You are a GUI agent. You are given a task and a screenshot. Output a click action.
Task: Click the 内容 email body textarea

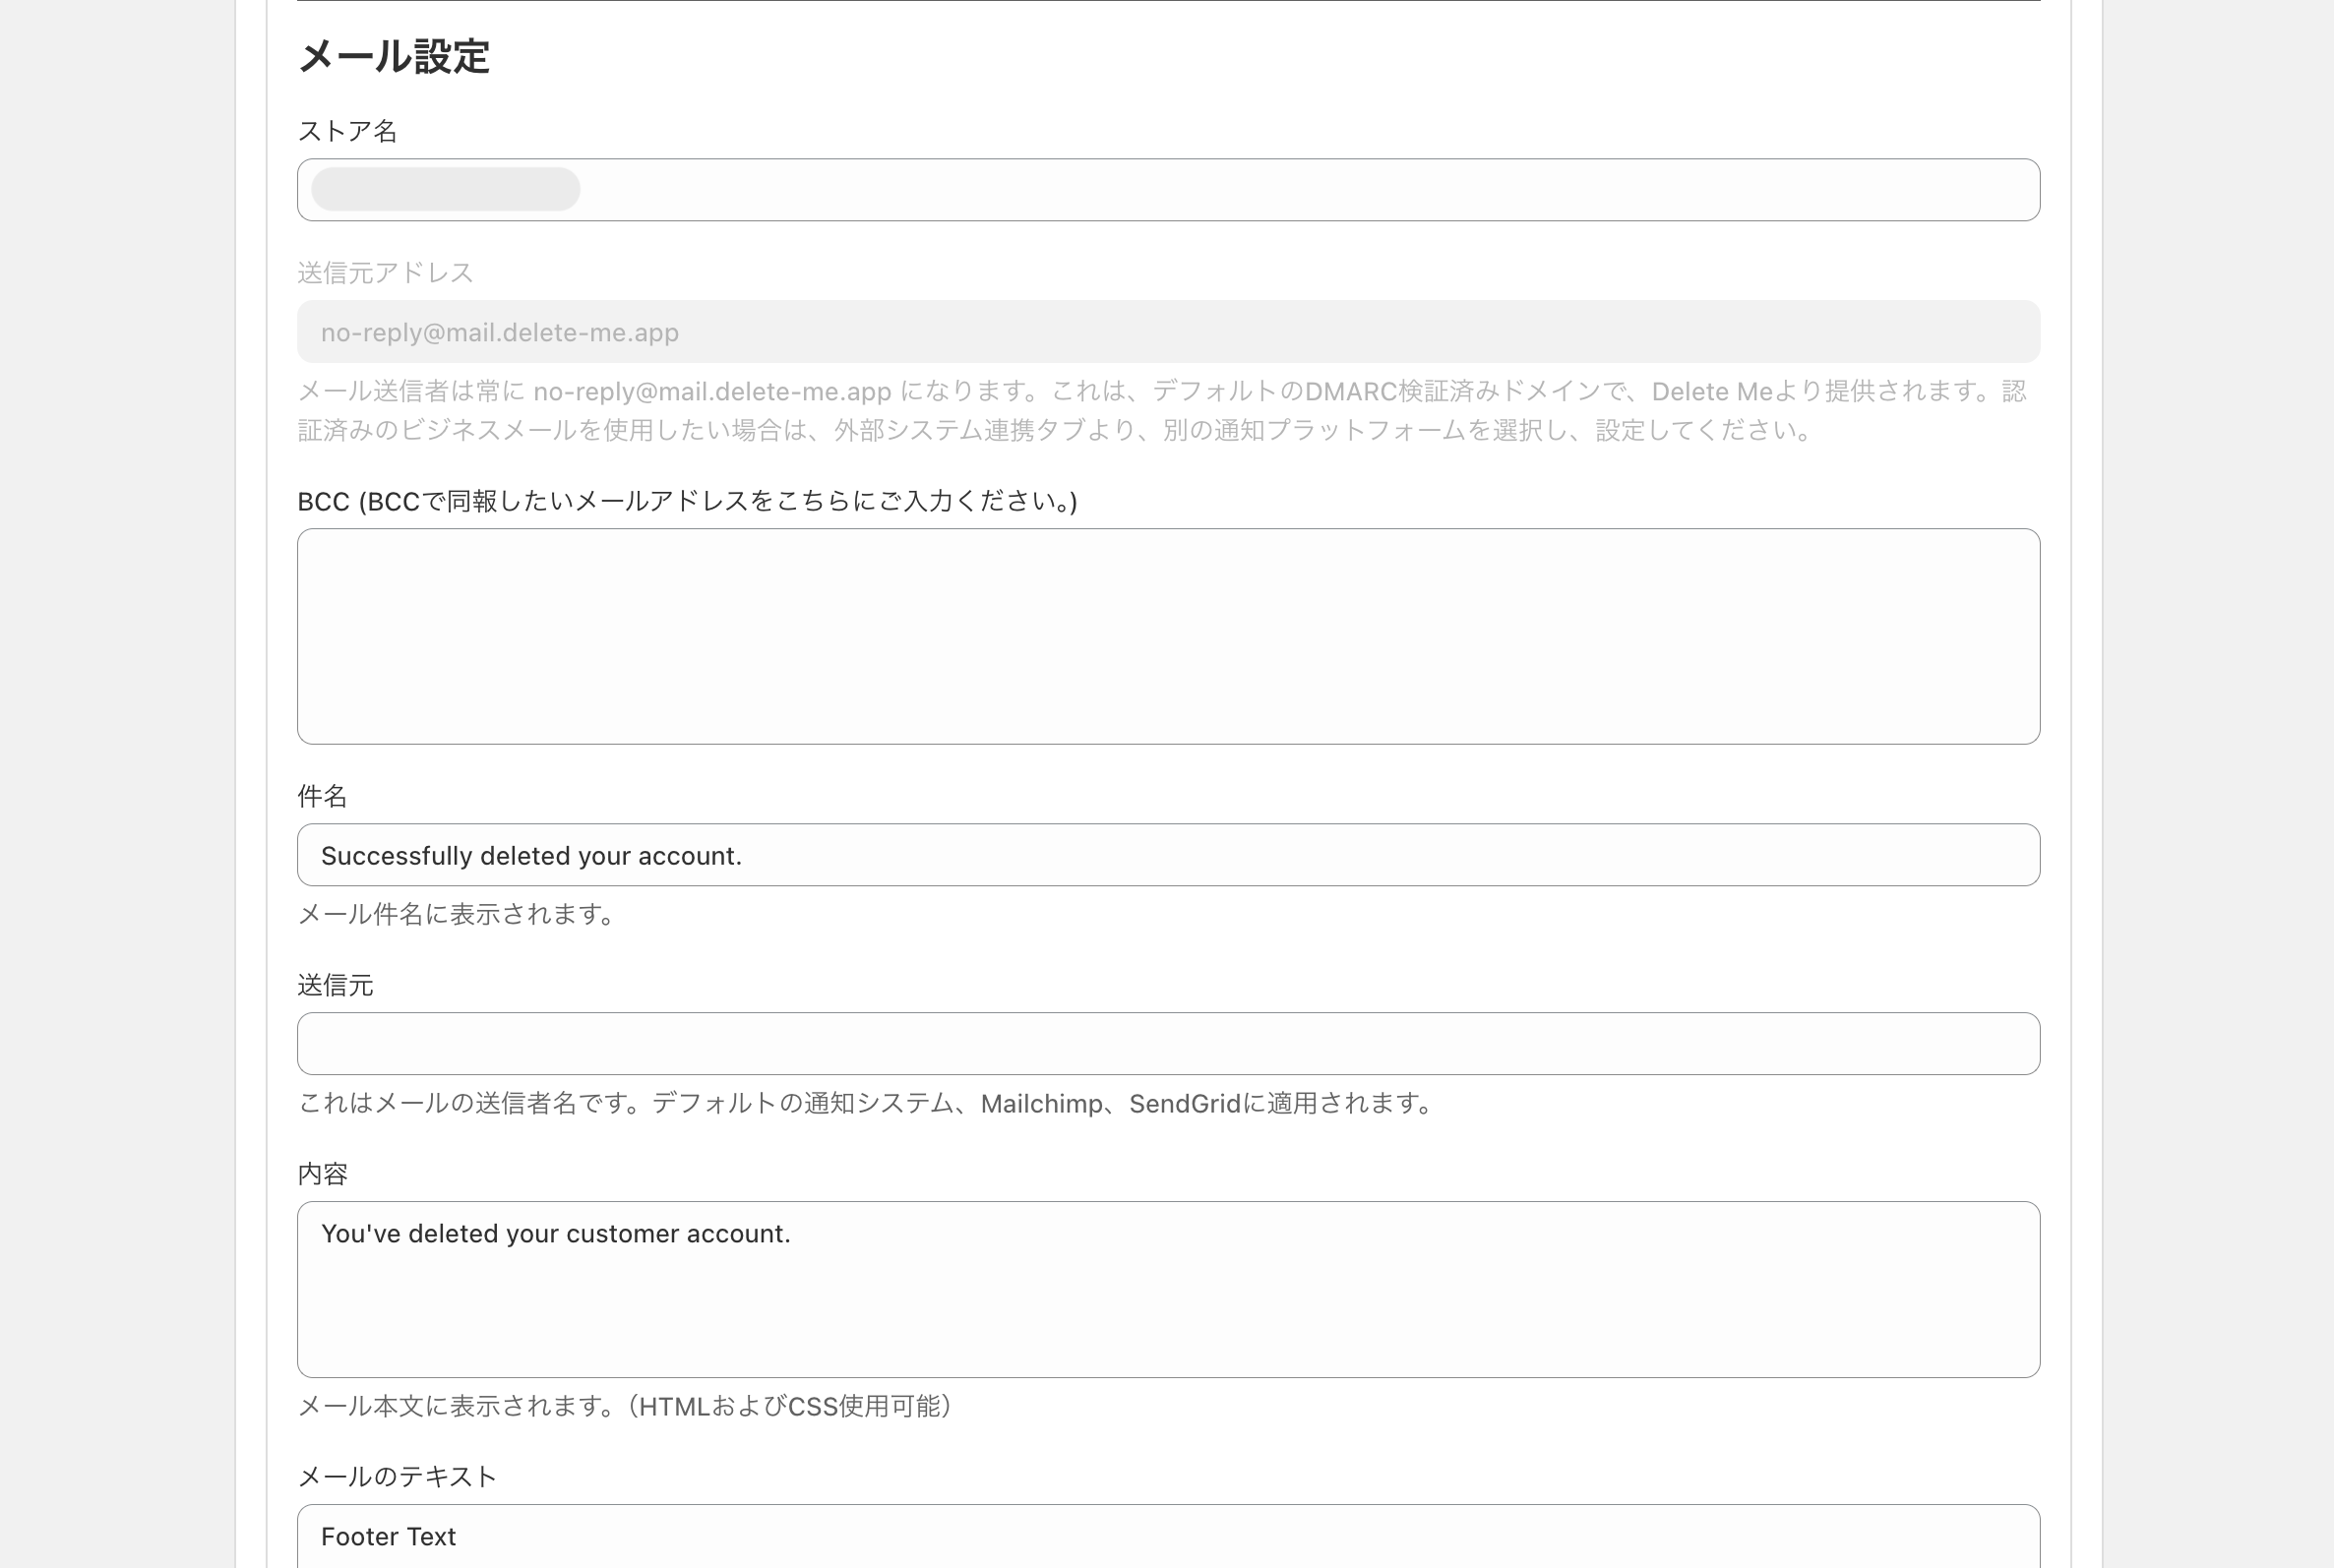(1168, 1290)
